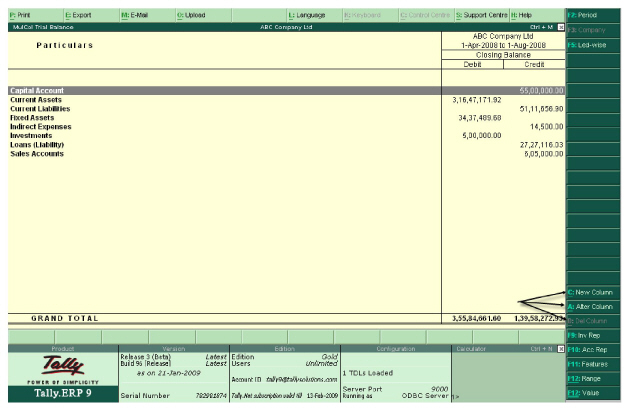Image resolution: width=629 pixels, height=410 pixels.
Task: Select the Investments row
Action: point(286,136)
